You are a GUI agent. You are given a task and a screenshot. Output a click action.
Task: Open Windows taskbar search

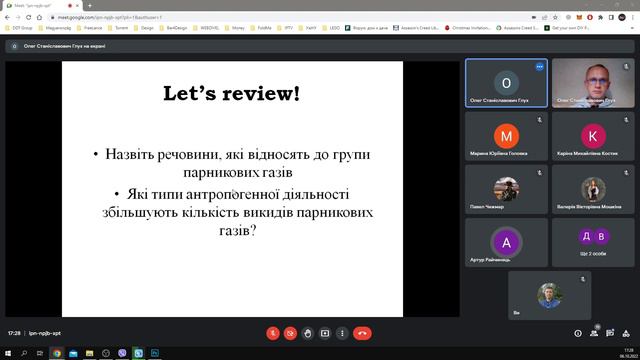pos(24,353)
